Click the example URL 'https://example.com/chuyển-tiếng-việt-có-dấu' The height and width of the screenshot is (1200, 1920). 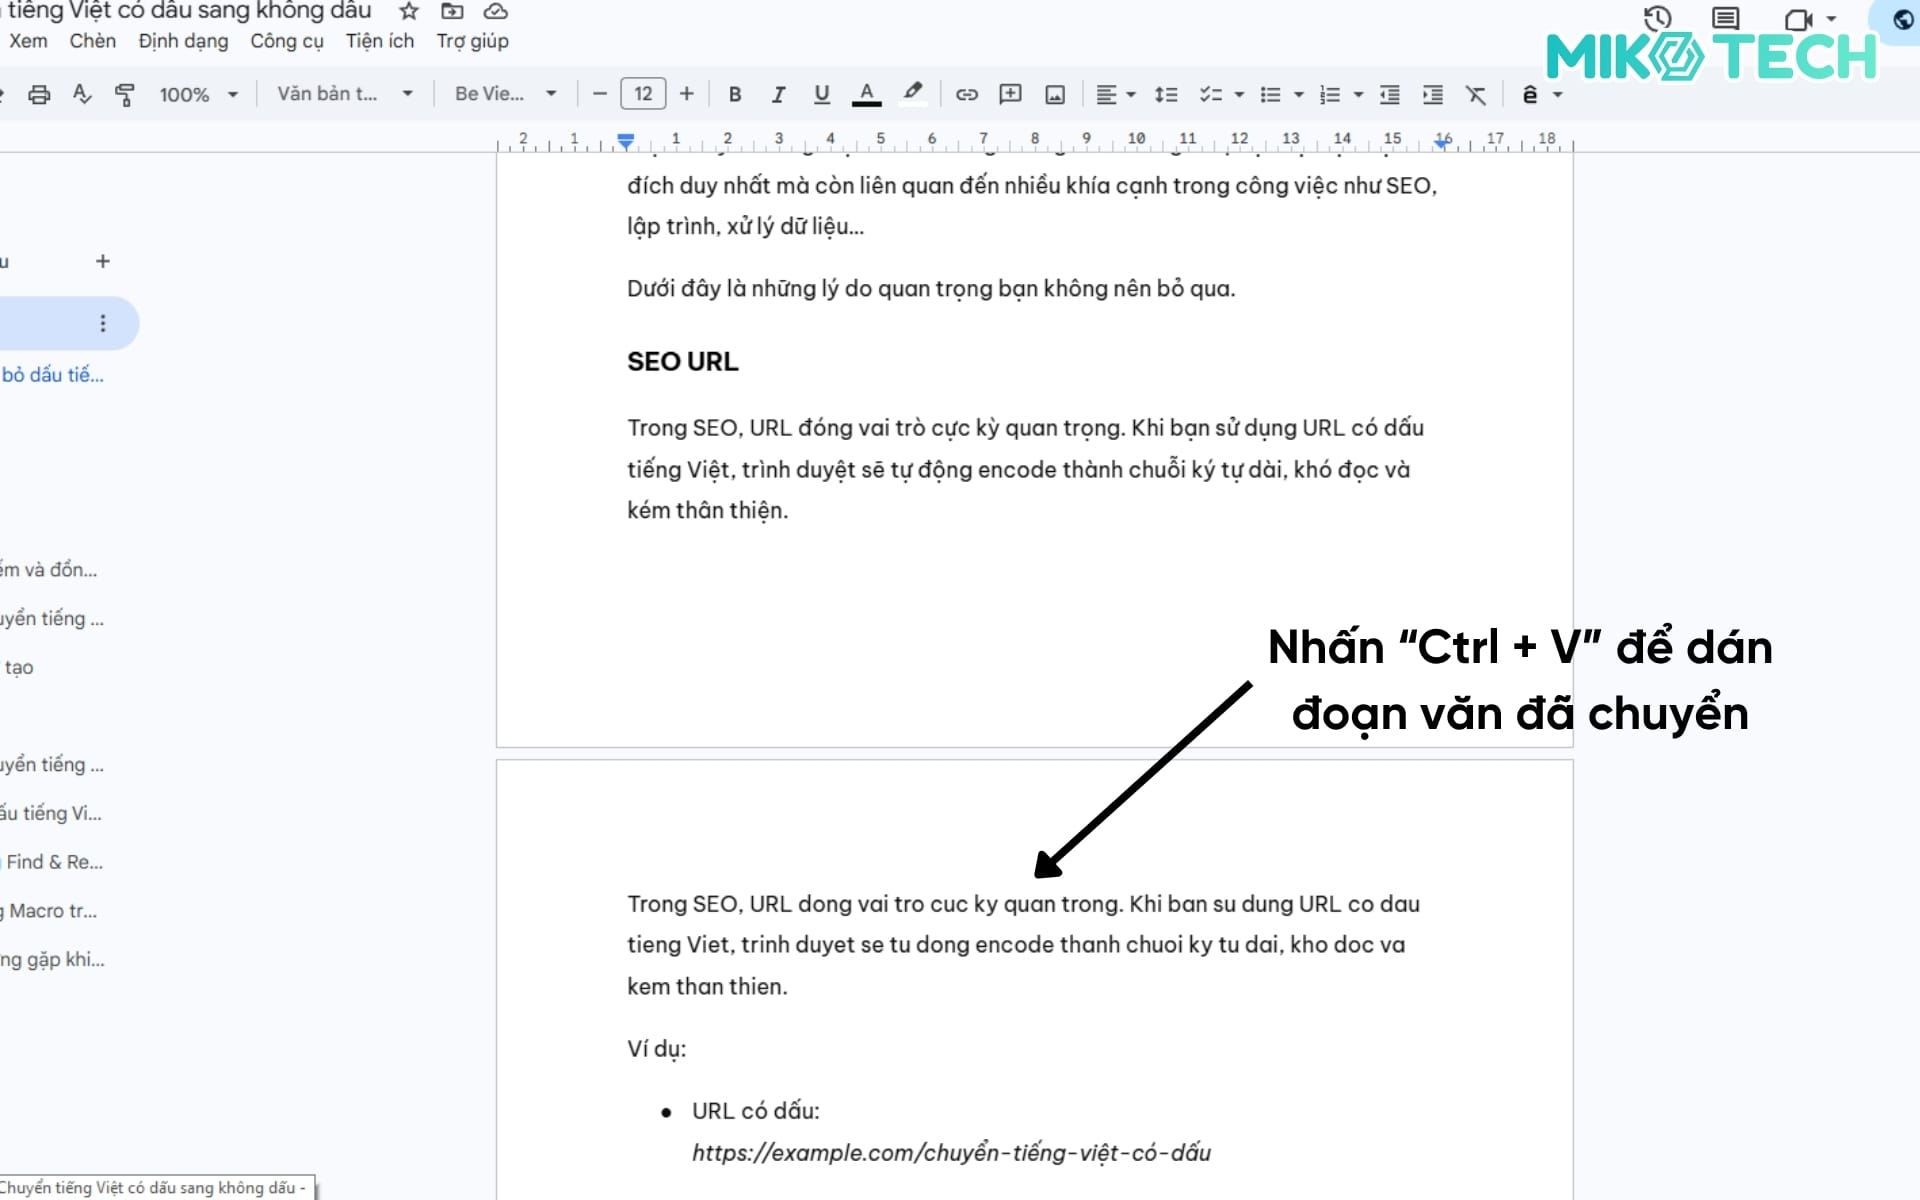click(x=951, y=1153)
